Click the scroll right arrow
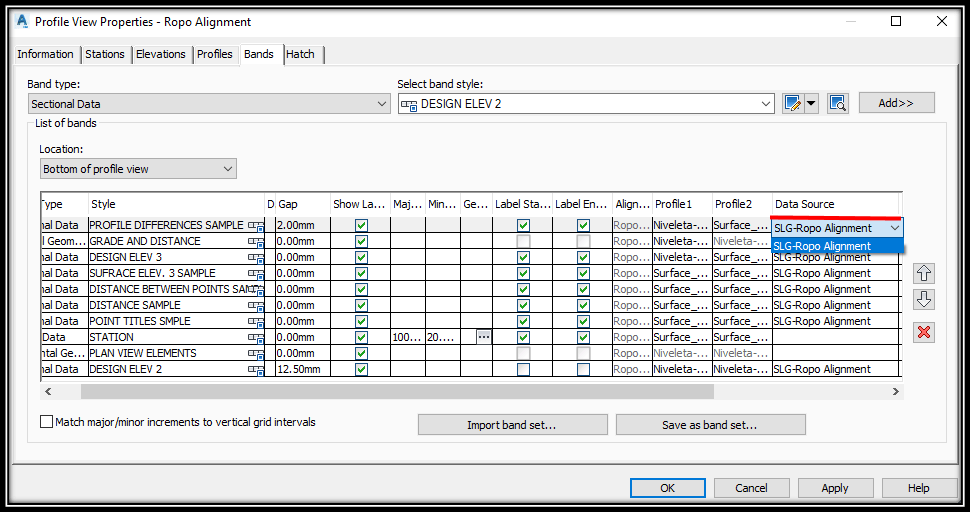The width and height of the screenshot is (970, 512). (x=895, y=391)
